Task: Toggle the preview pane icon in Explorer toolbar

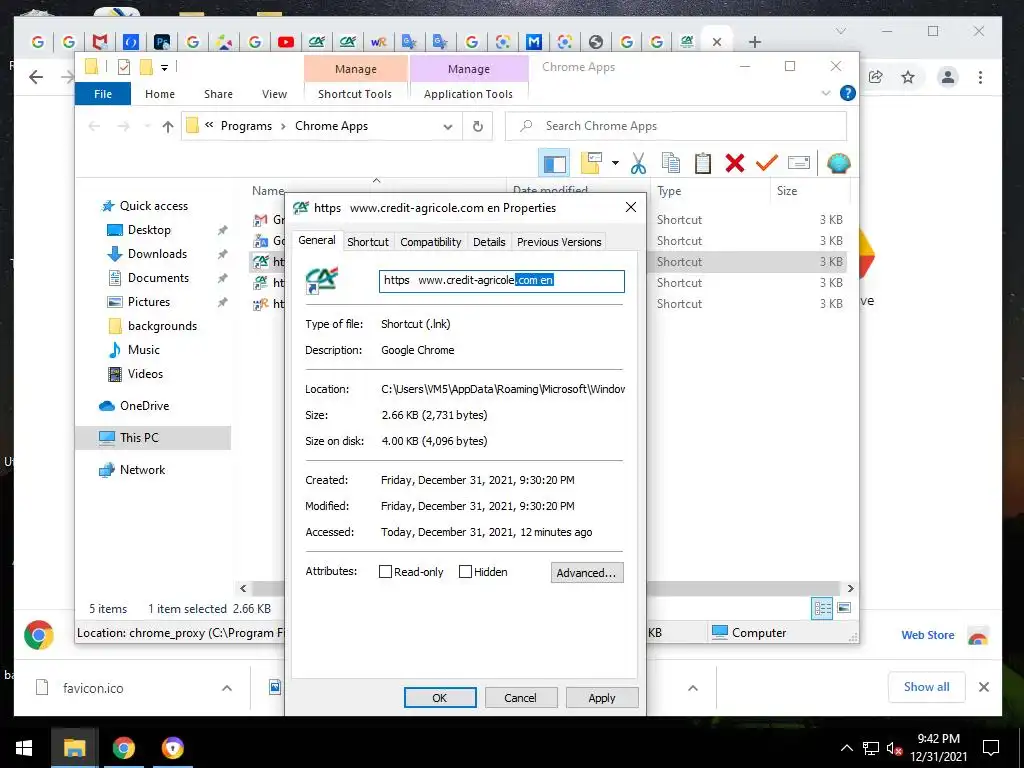Action: click(x=554, y=163)
